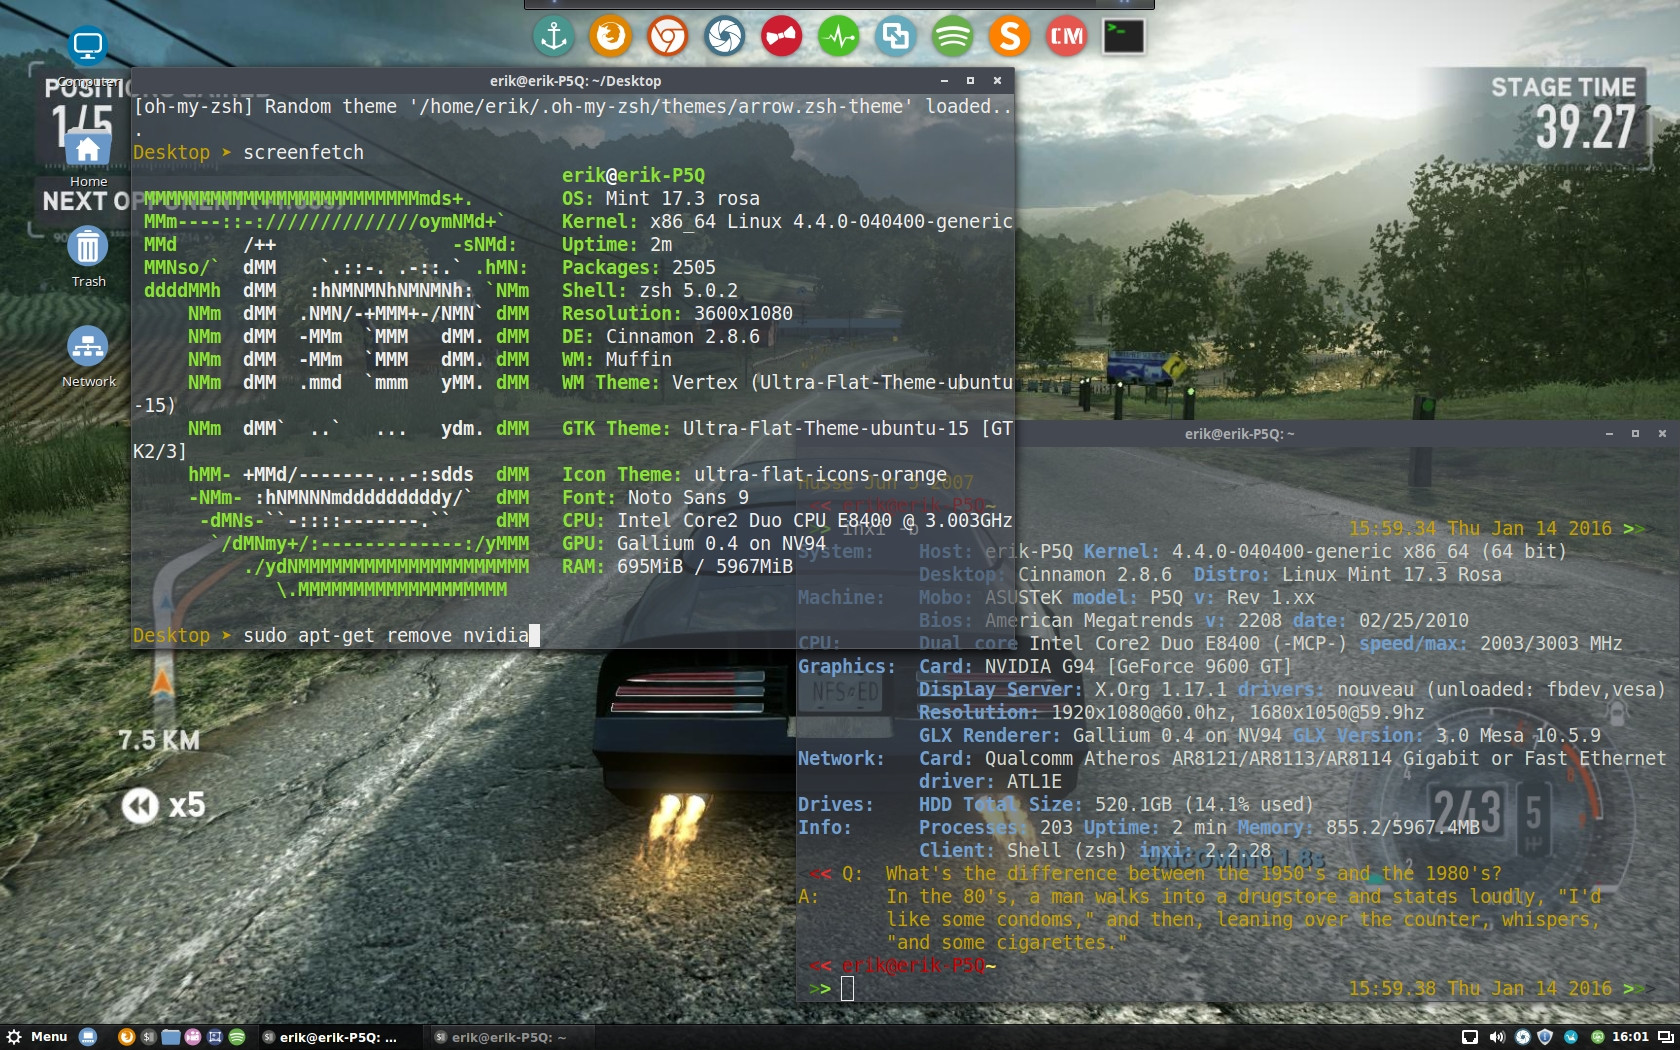The height and width of the screenshot is (1050, 1680).
Task: Click the 'Packages: 2505' line
Action: (x=639, y=267)
